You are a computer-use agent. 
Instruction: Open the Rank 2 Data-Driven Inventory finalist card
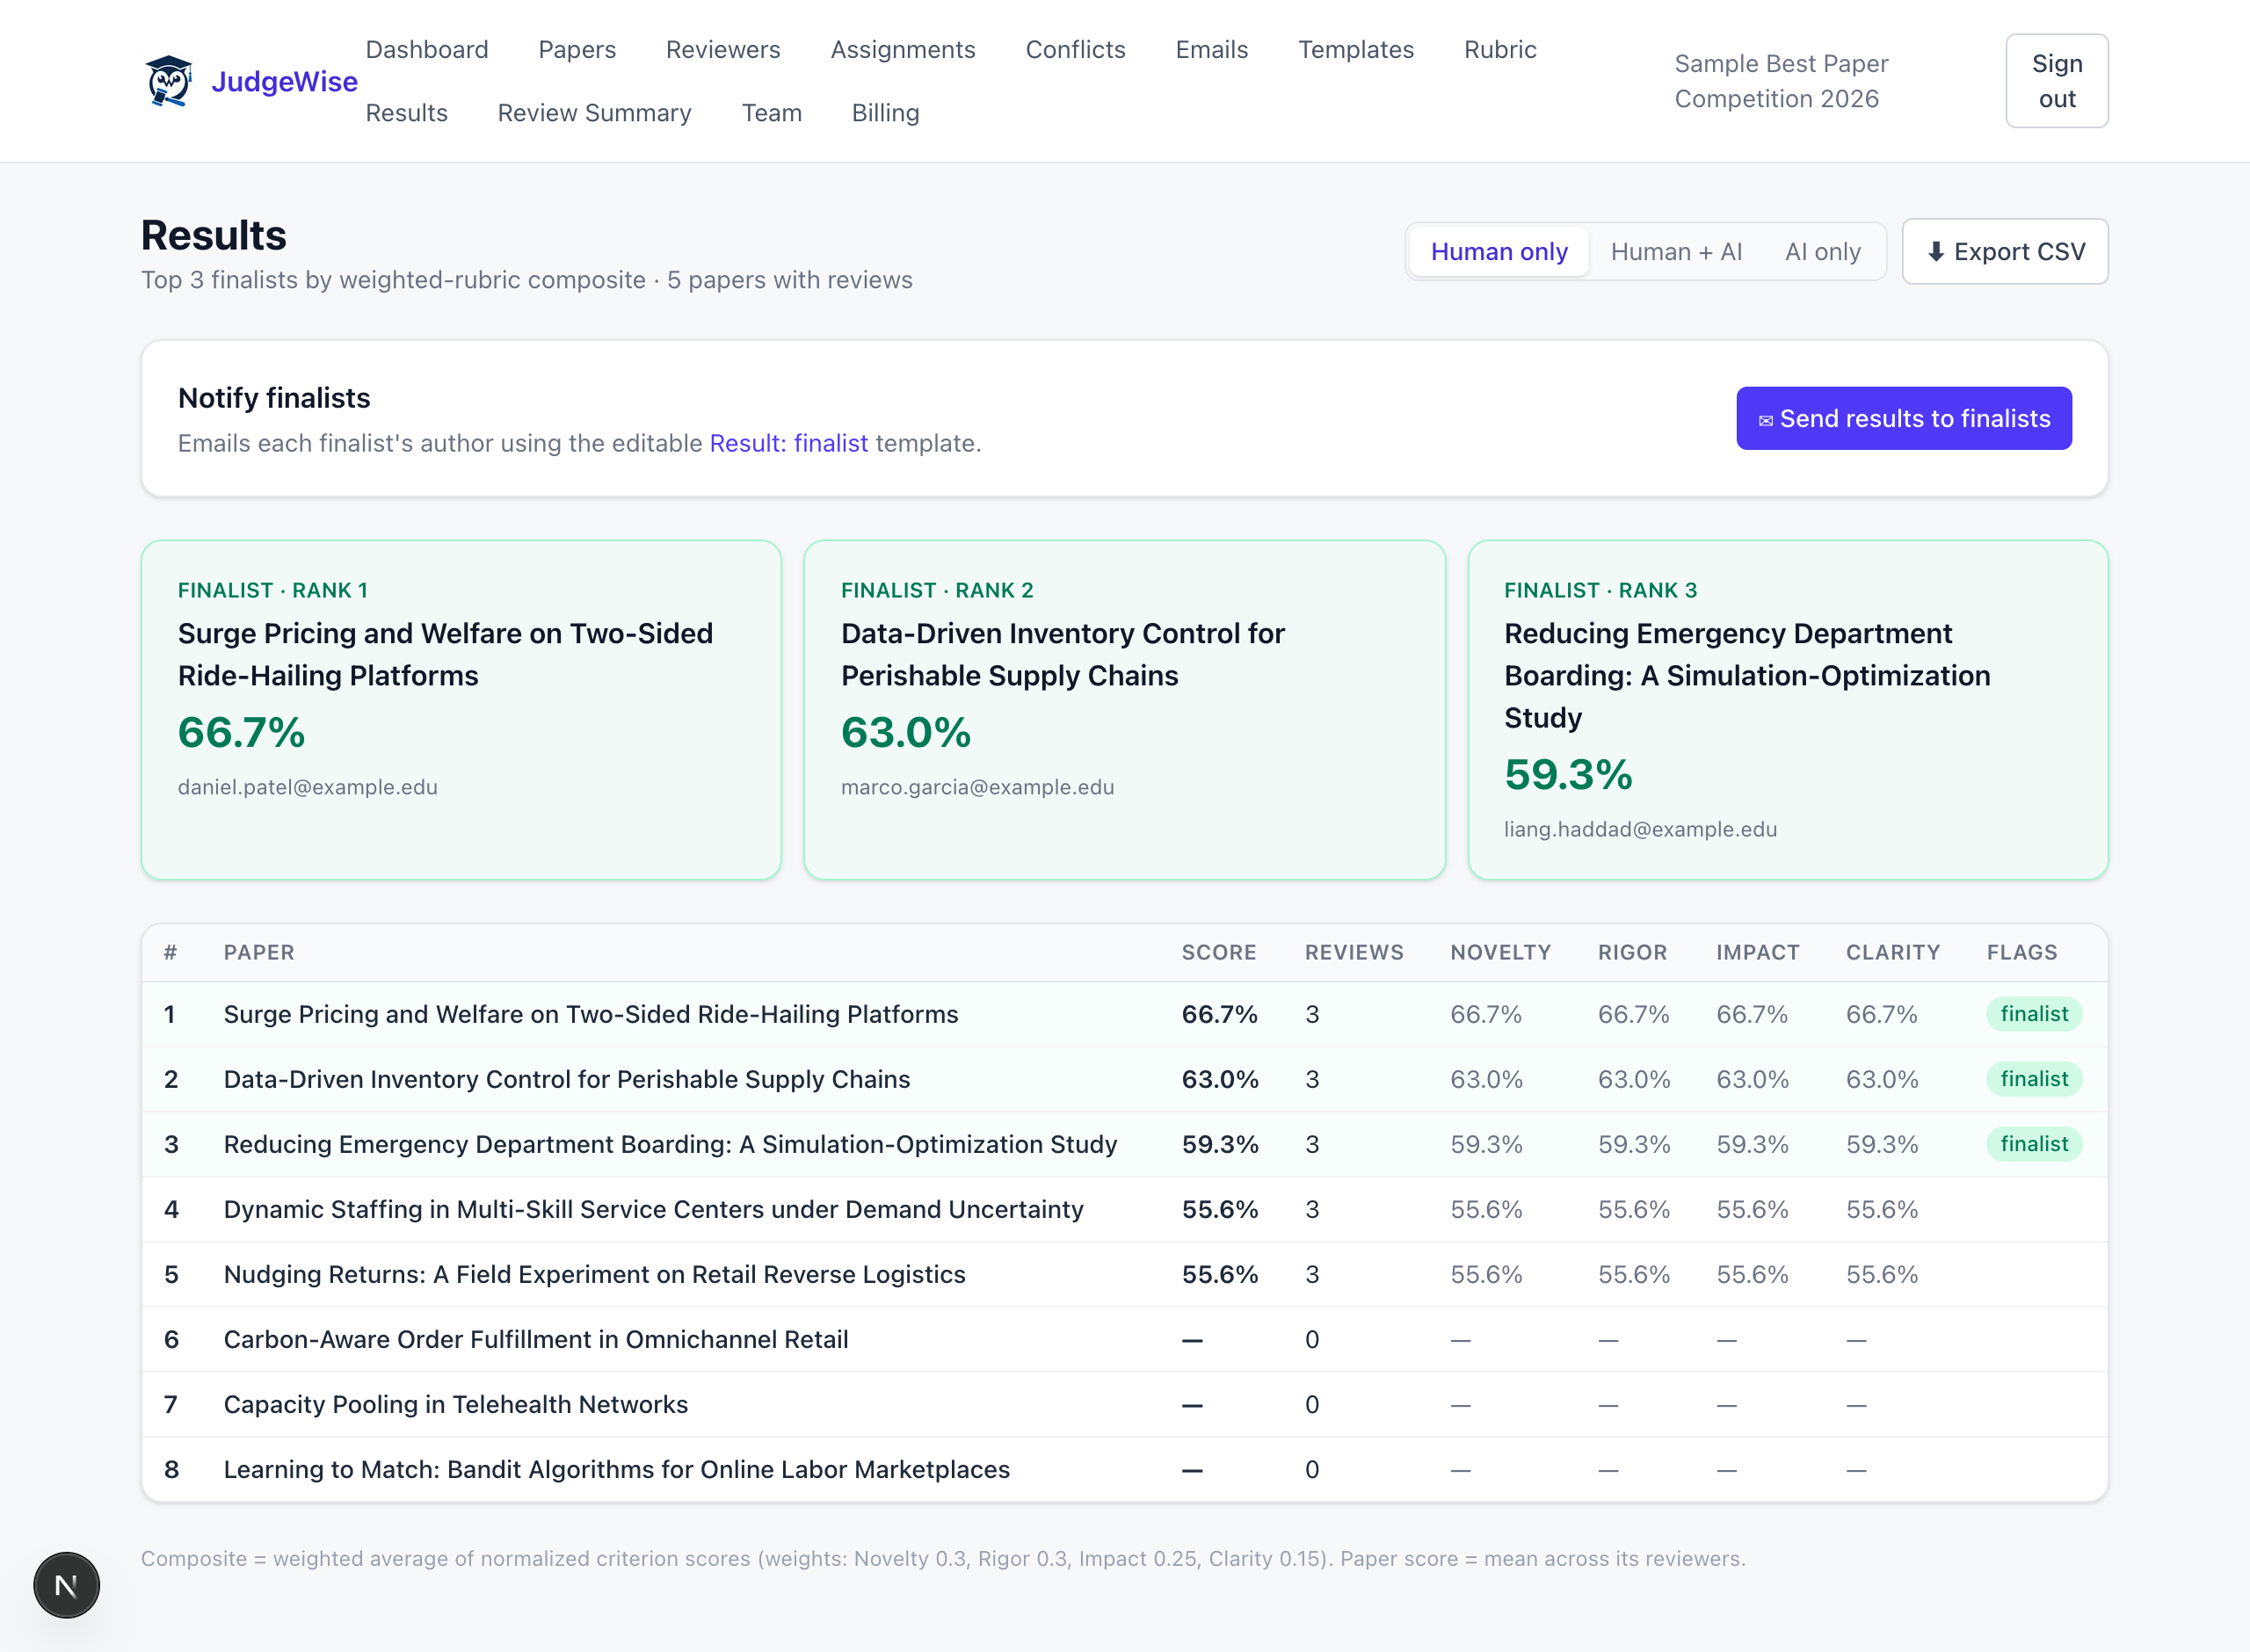tap(1124, 710)
